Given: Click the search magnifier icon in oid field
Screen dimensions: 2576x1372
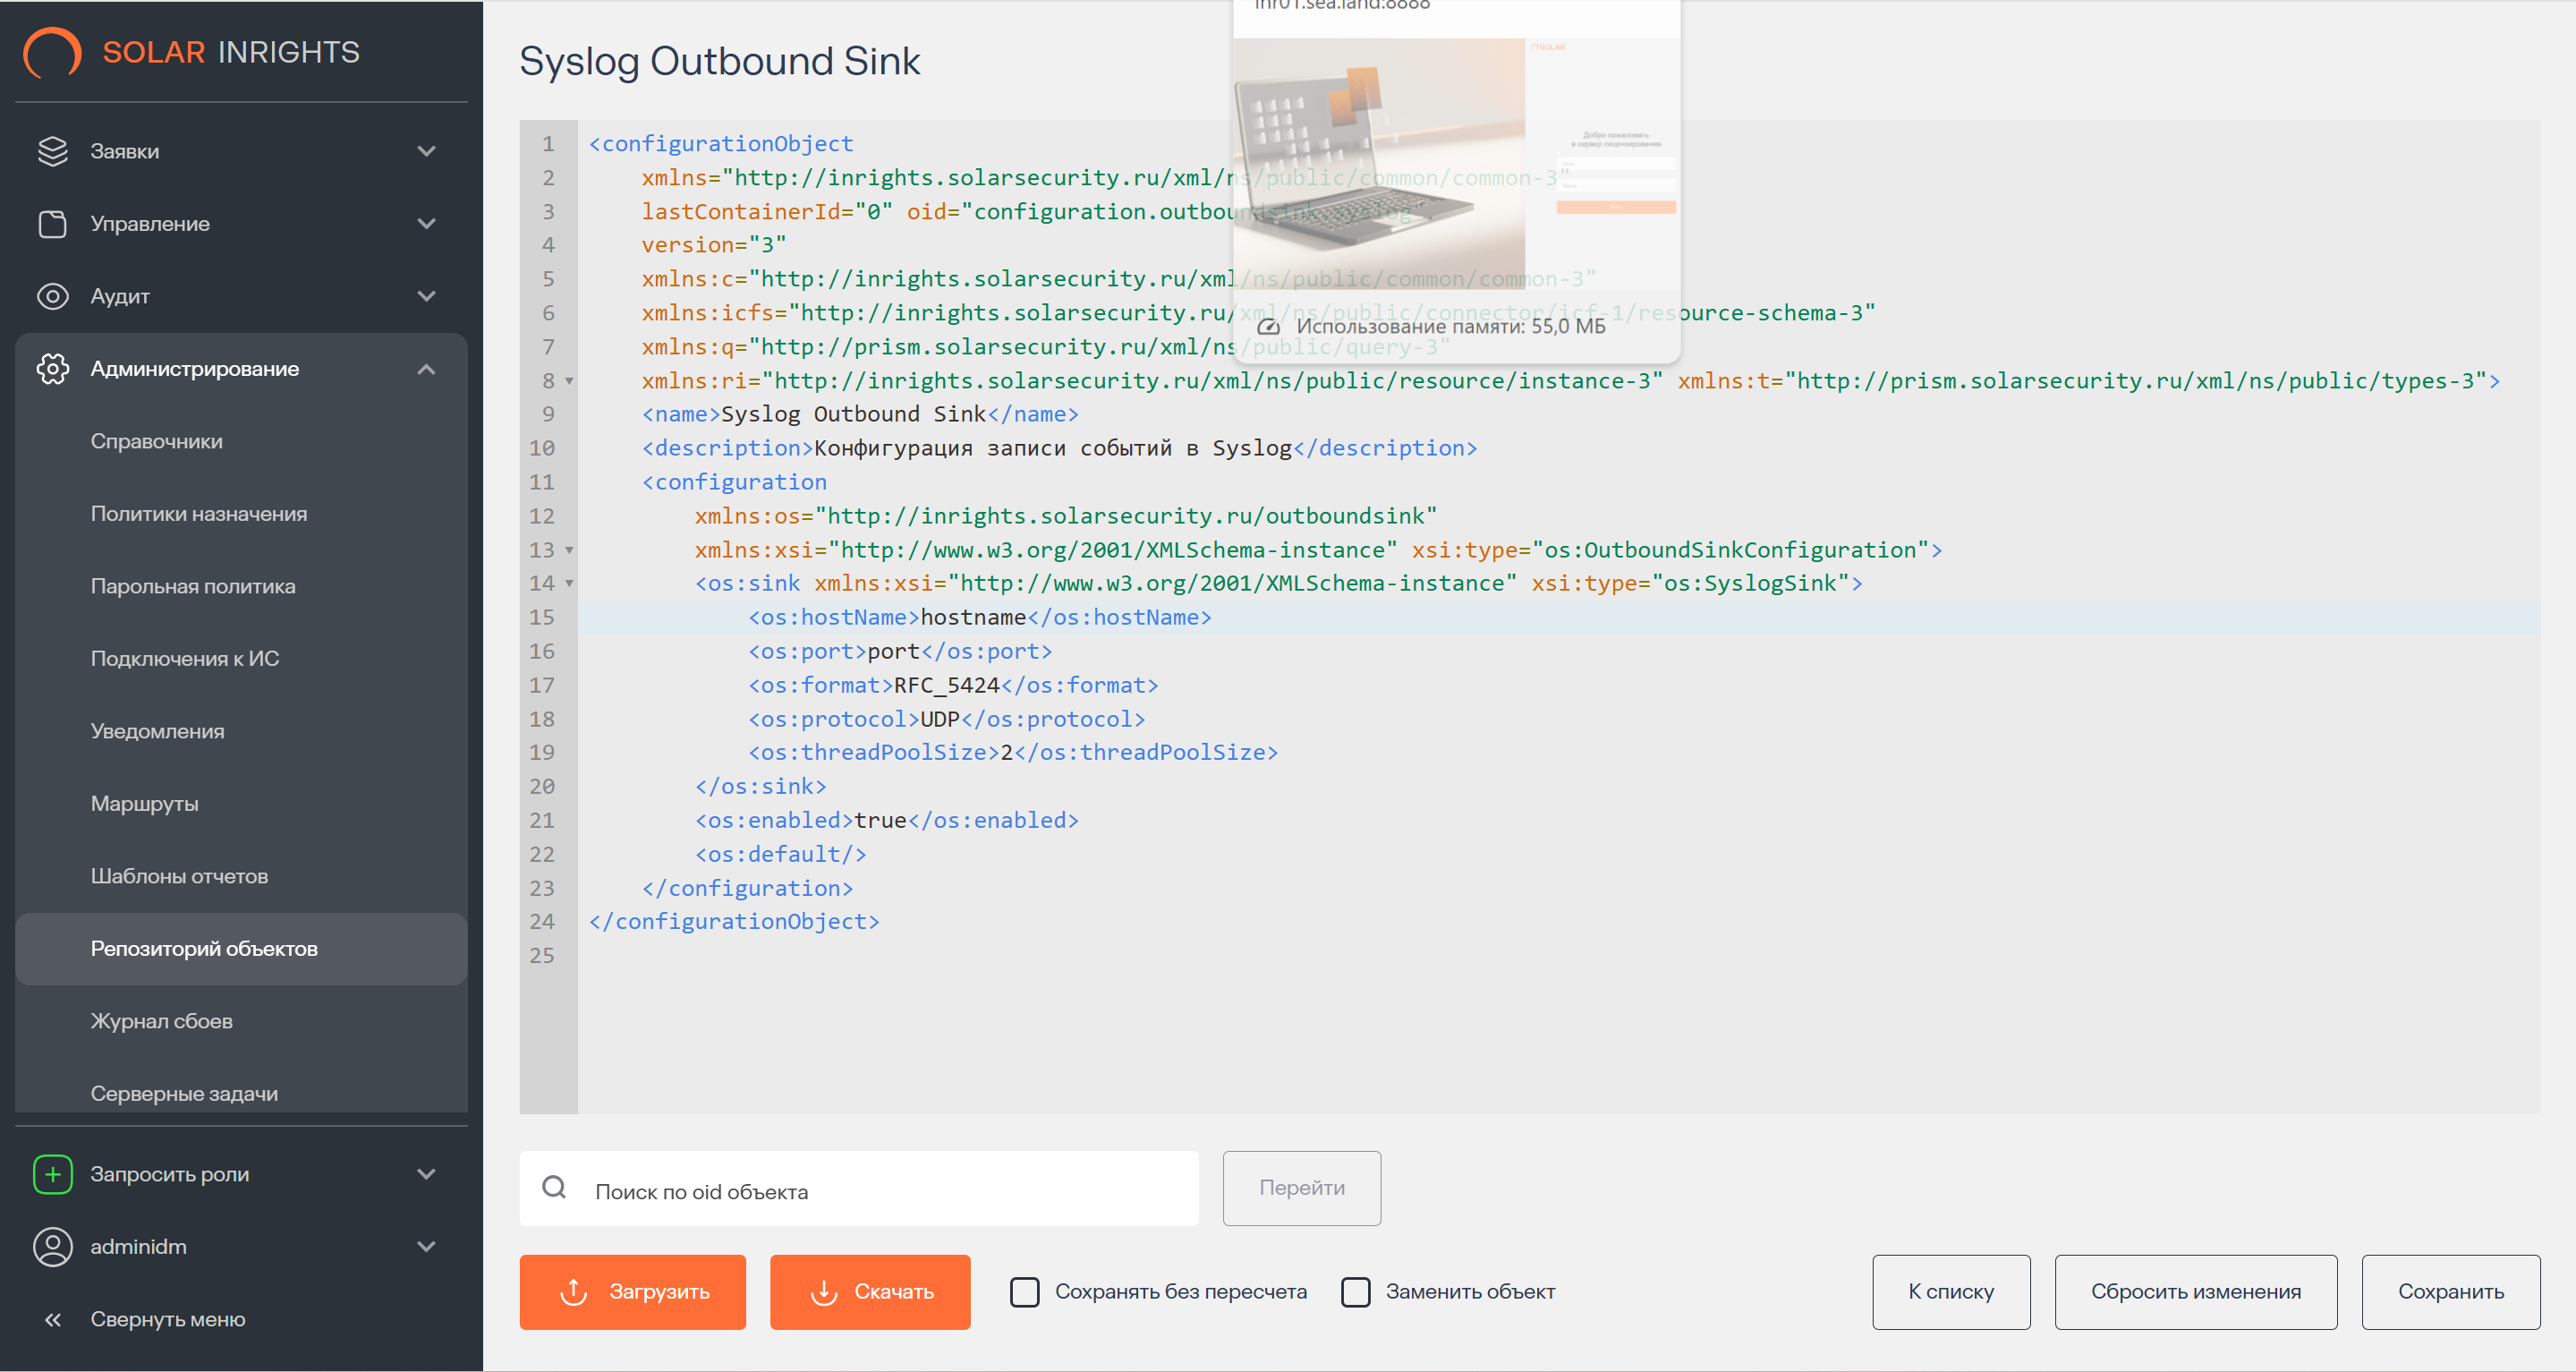Looking at the screenshot, I should [554, 1188].
